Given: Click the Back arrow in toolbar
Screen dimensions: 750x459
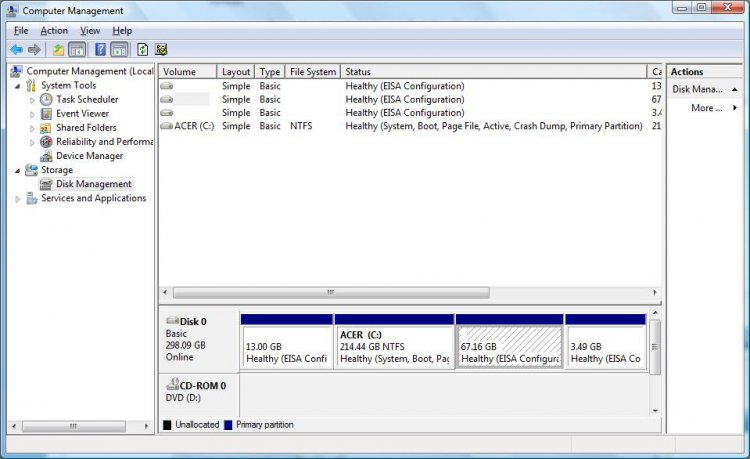Looking at the screenshot, I should coord(16,49).
